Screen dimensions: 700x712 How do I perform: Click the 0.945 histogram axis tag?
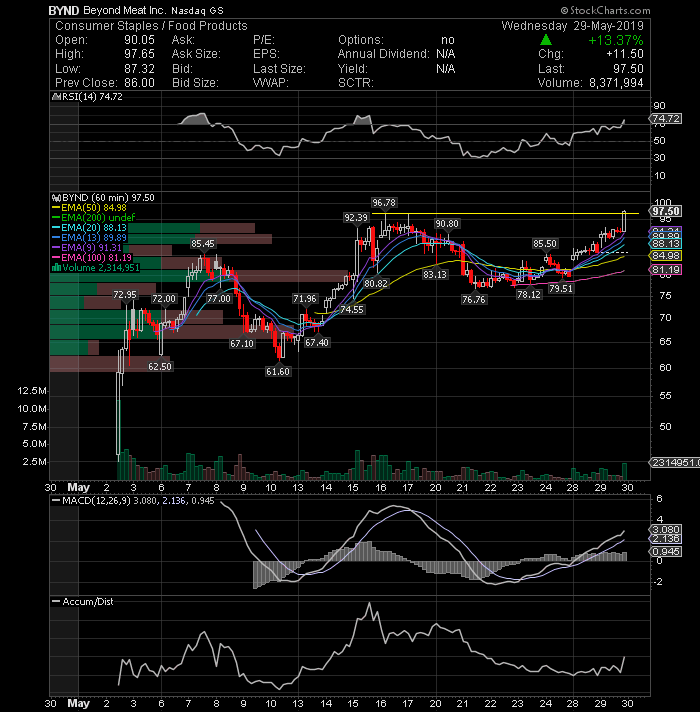[x=665, y=552]
